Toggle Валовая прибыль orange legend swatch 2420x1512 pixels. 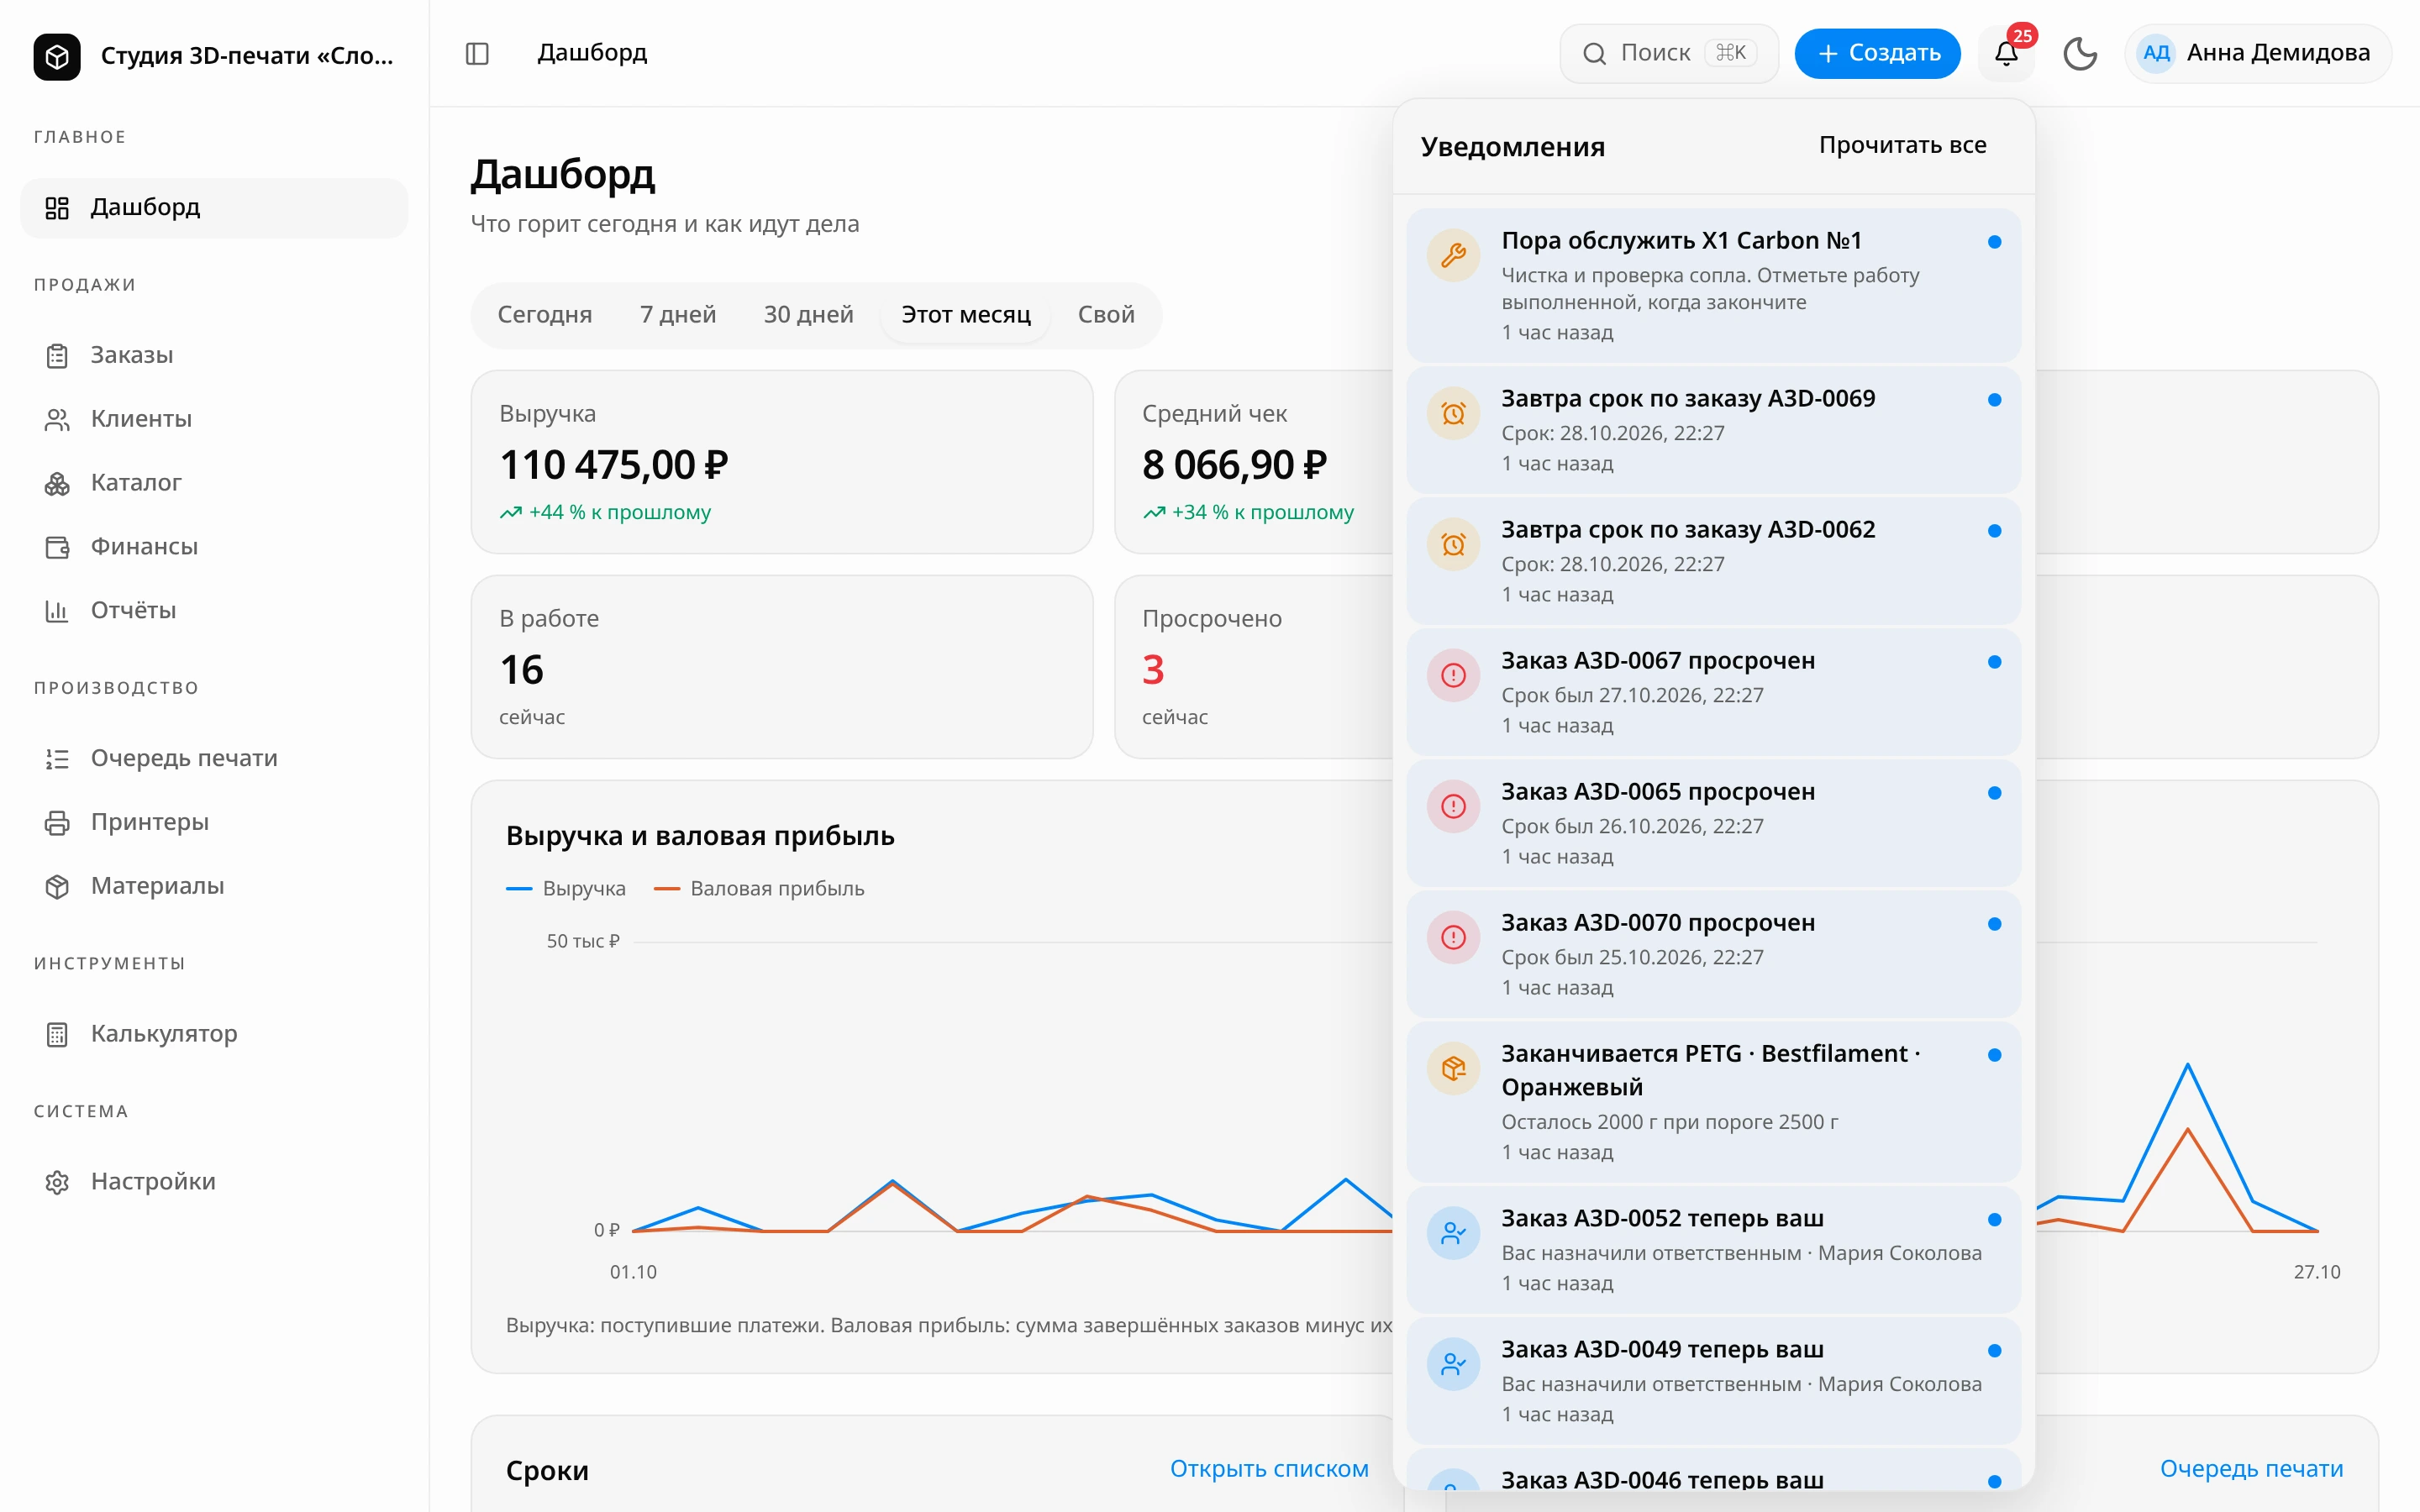tap(667, 888)
